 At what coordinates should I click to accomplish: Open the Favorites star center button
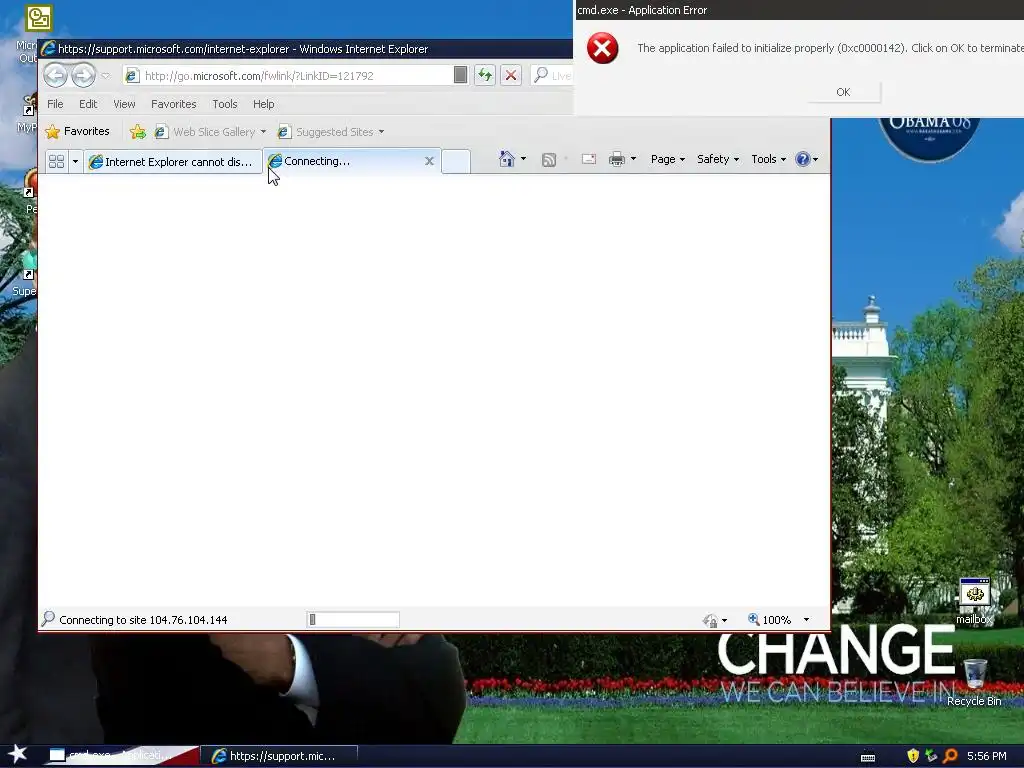(x=78, y=131)
